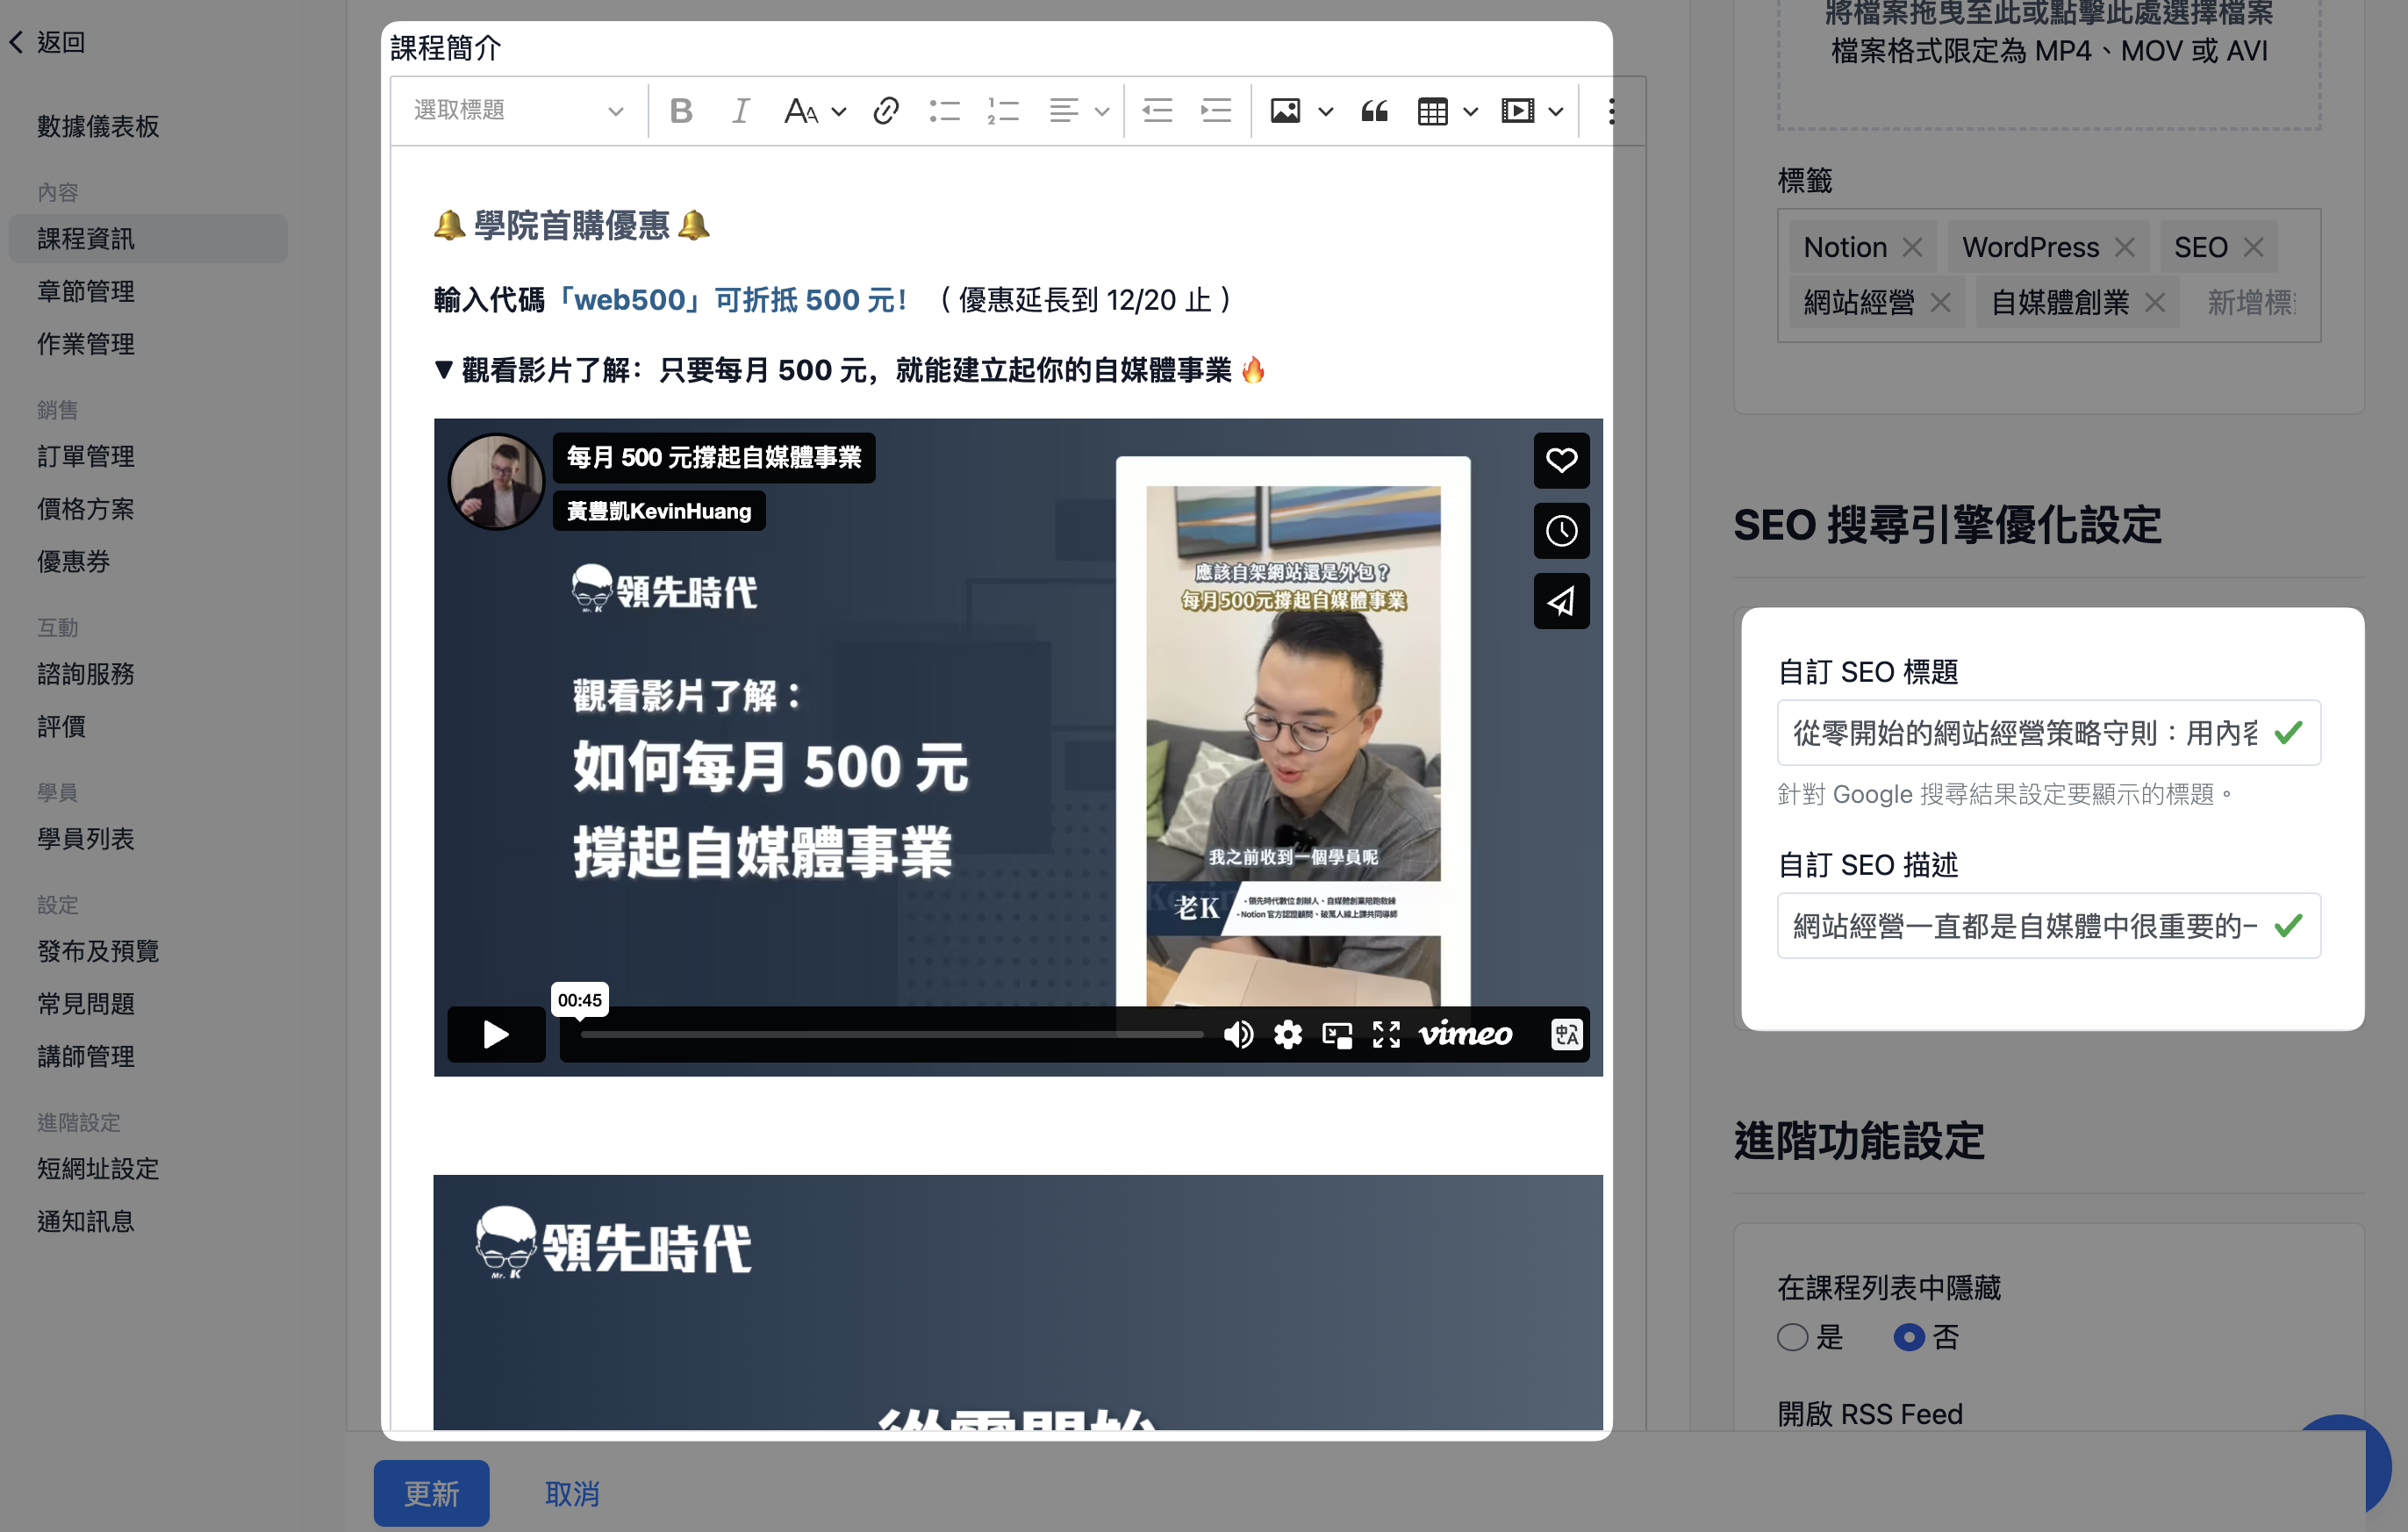Seek on the Vimeo video progress bar
Image resolution: width=2408 pixels, height=1532 pixels.
point(891,1034)
